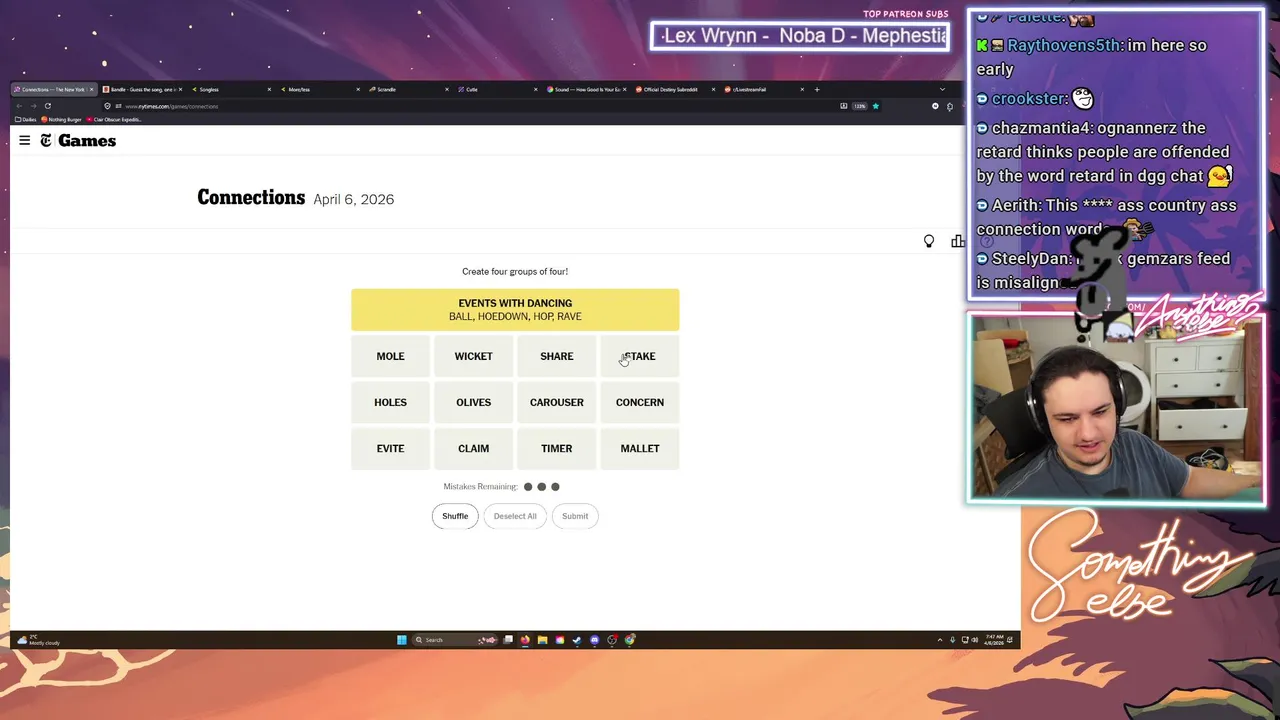
Task: Switch to the More/less browser tab
Action: (320, 89)
